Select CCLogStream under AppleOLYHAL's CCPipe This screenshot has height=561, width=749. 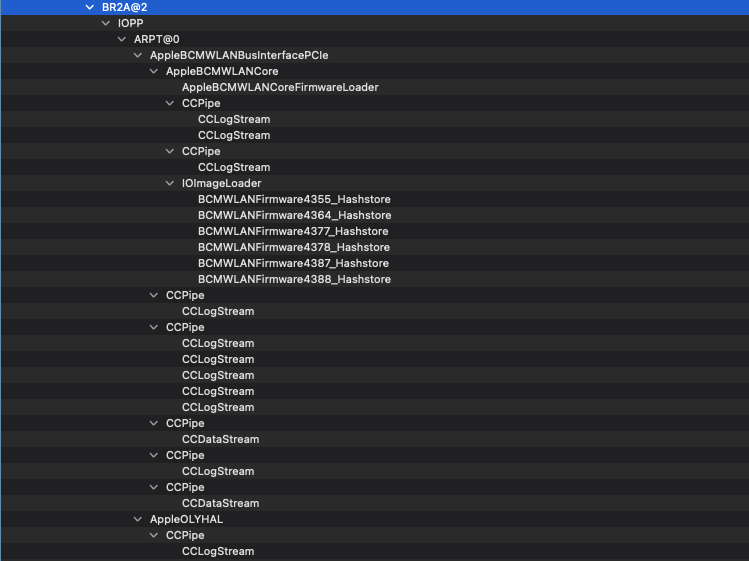point(218,551)
